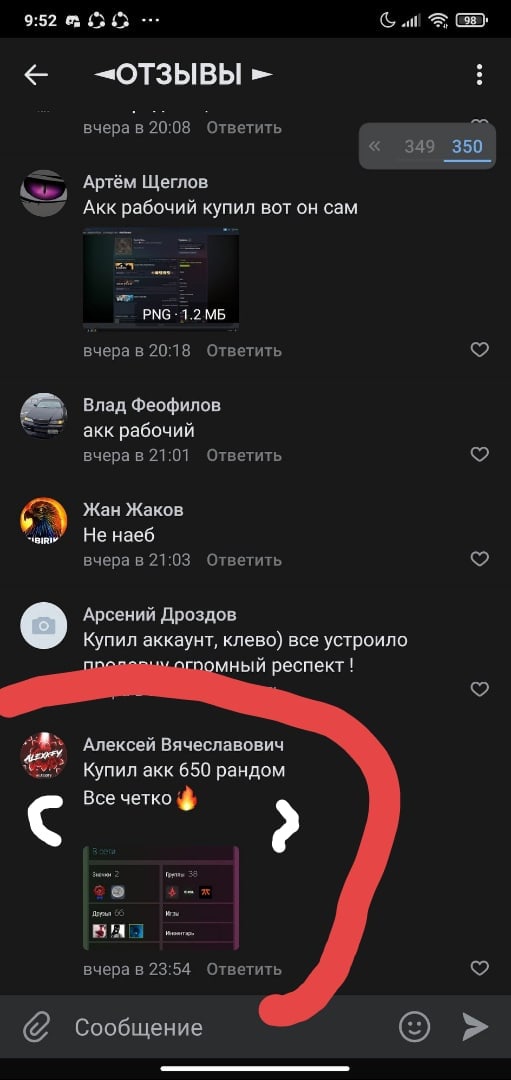Open Алексей Вячеславович's profile name
511x1080 pixels.
coord(183,745)
